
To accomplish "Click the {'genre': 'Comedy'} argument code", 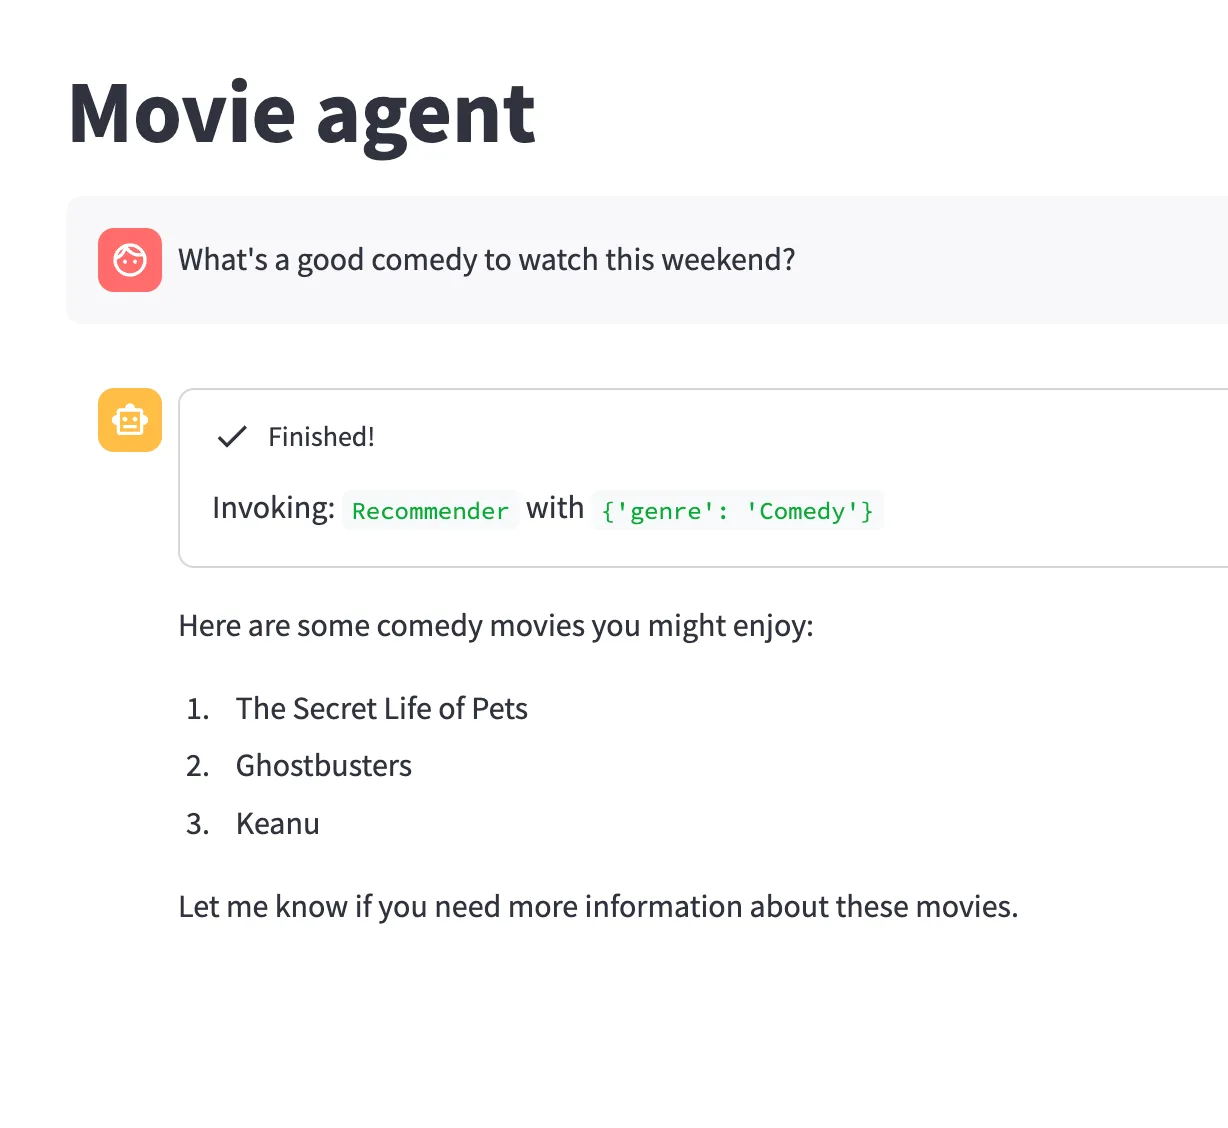I will pyautogui.click(x=737, y=511).
